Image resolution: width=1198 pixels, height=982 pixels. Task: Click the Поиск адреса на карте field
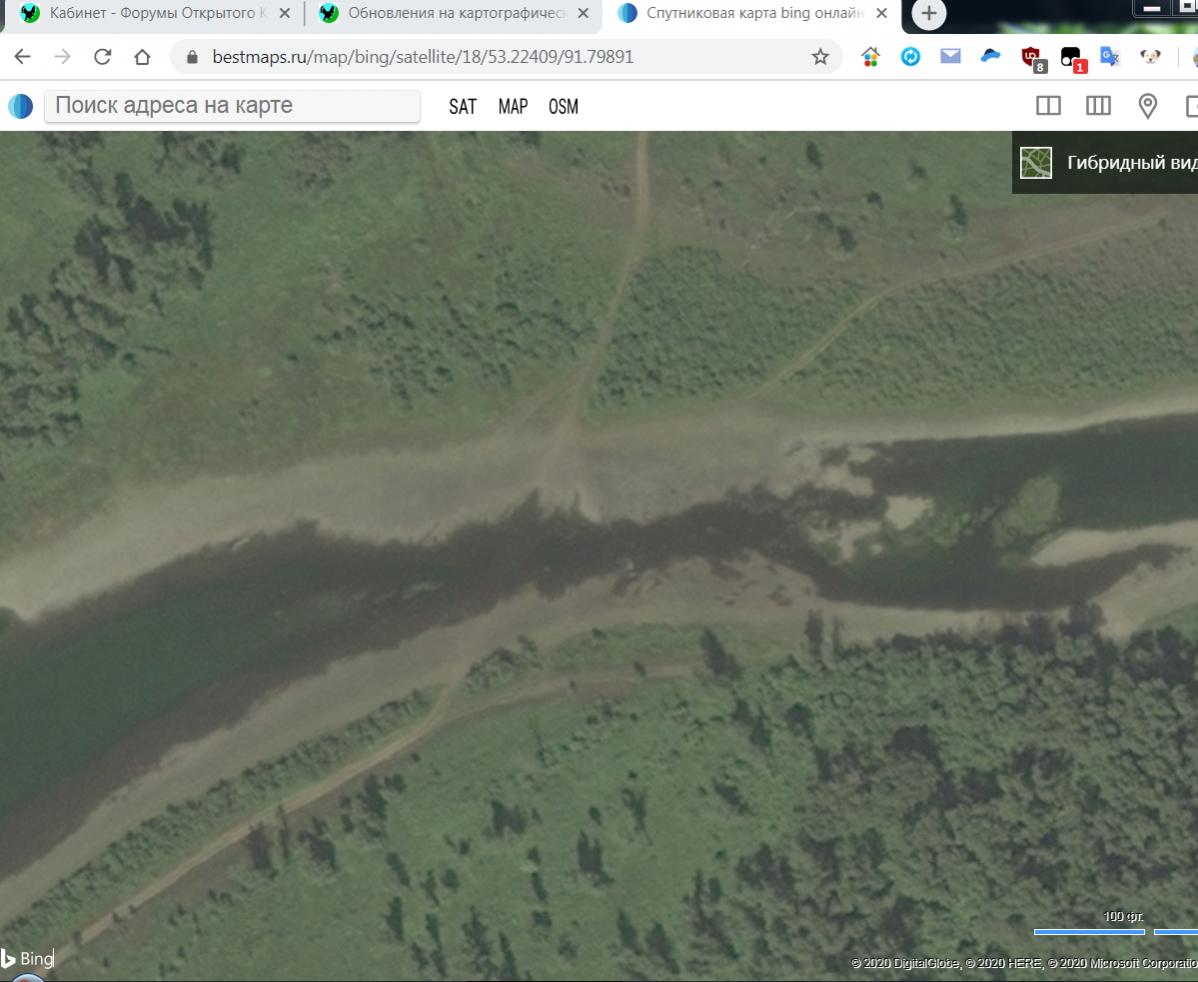(232, 106)
